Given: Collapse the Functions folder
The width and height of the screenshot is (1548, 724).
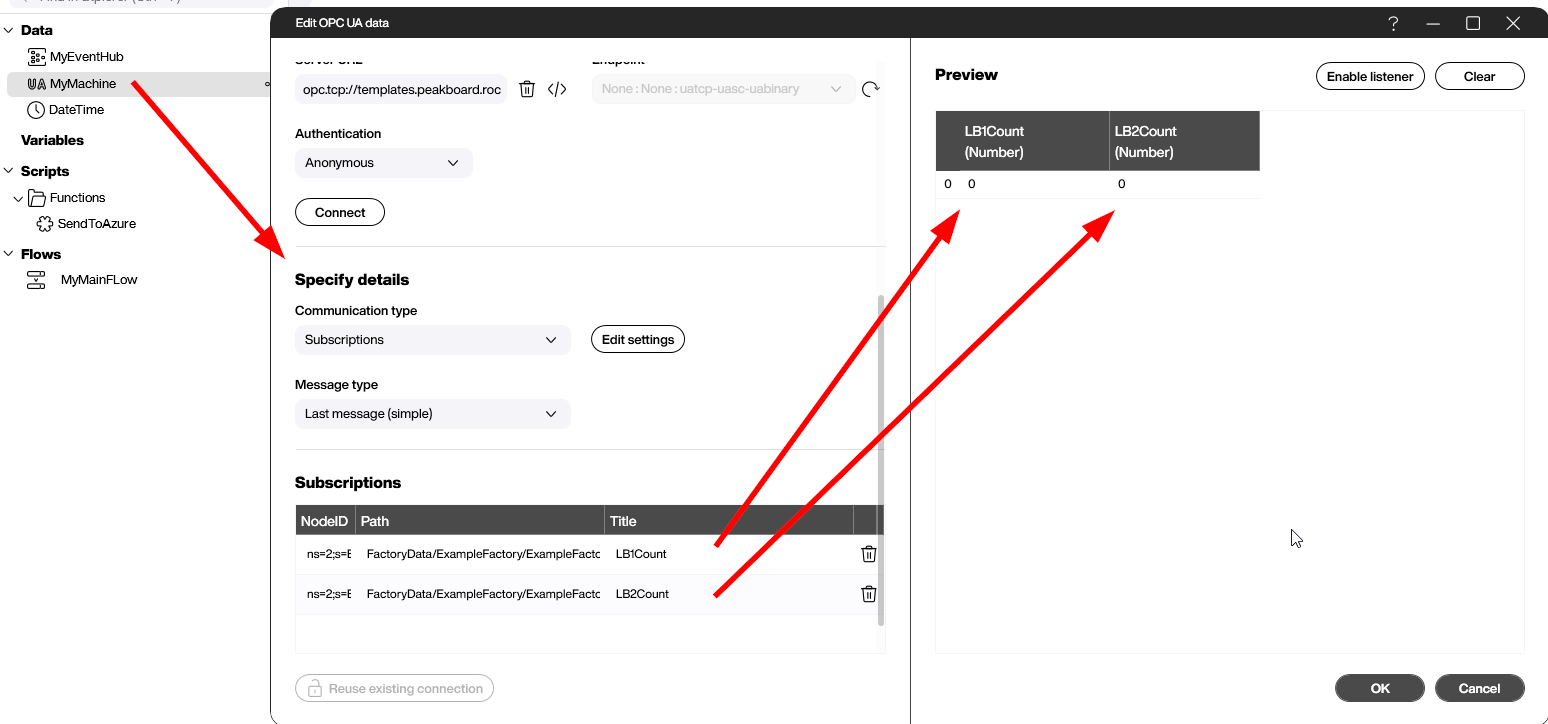Looking at the screenshot, I should click(18, 198).
